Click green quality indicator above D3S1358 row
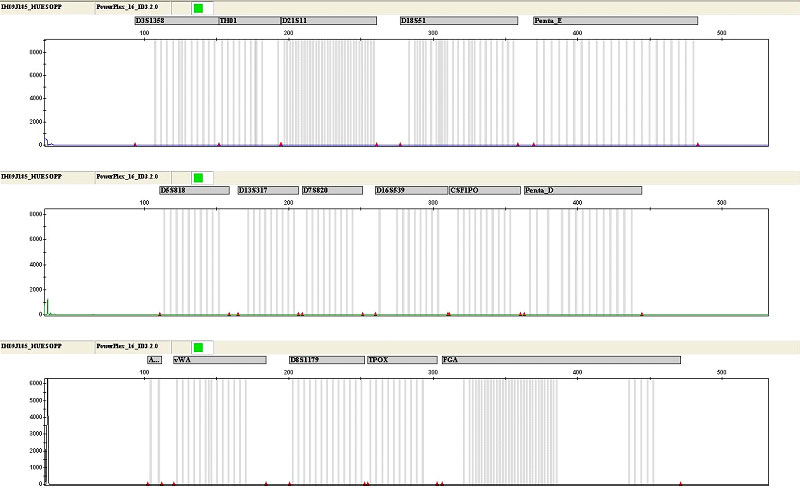Screen dimensions: 800x491 [198, 8]
